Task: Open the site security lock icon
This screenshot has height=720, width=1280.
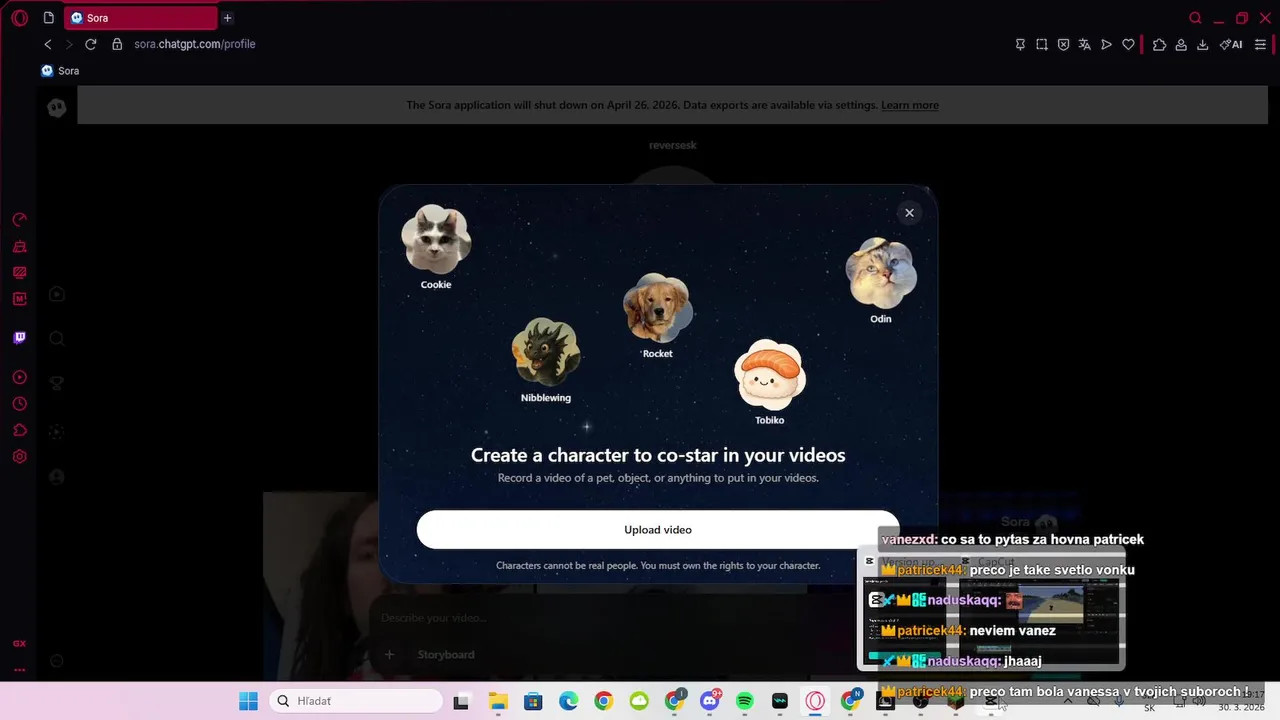Action: 117,44
